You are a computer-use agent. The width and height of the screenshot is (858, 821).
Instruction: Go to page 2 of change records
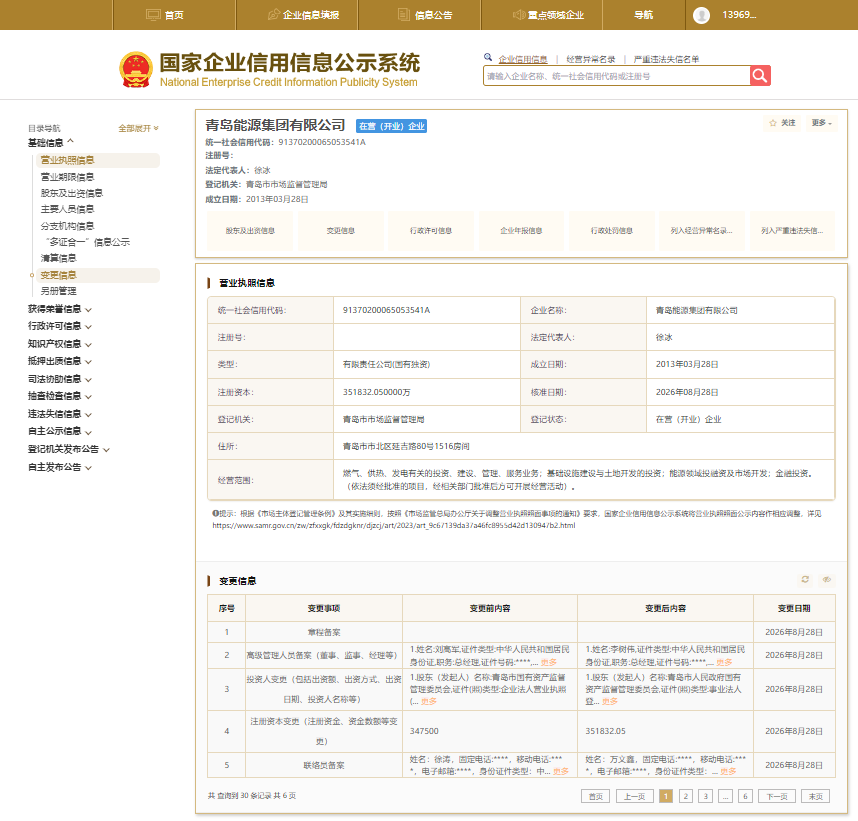[x=686, y=796]
